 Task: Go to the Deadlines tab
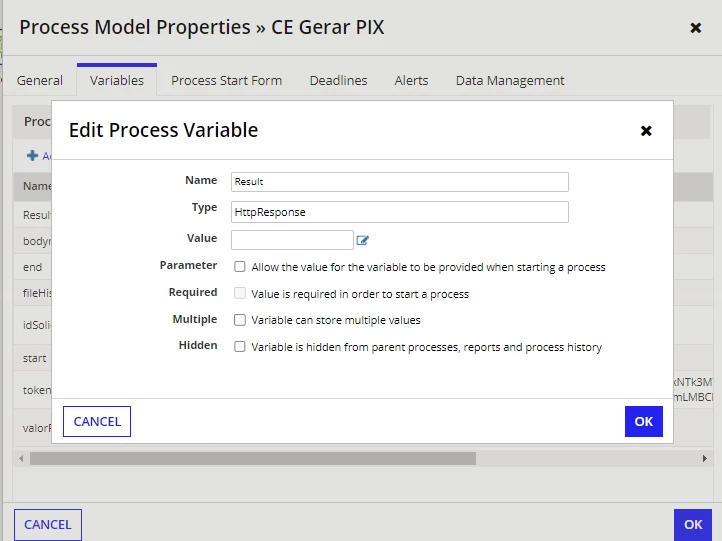pos(338,80)
